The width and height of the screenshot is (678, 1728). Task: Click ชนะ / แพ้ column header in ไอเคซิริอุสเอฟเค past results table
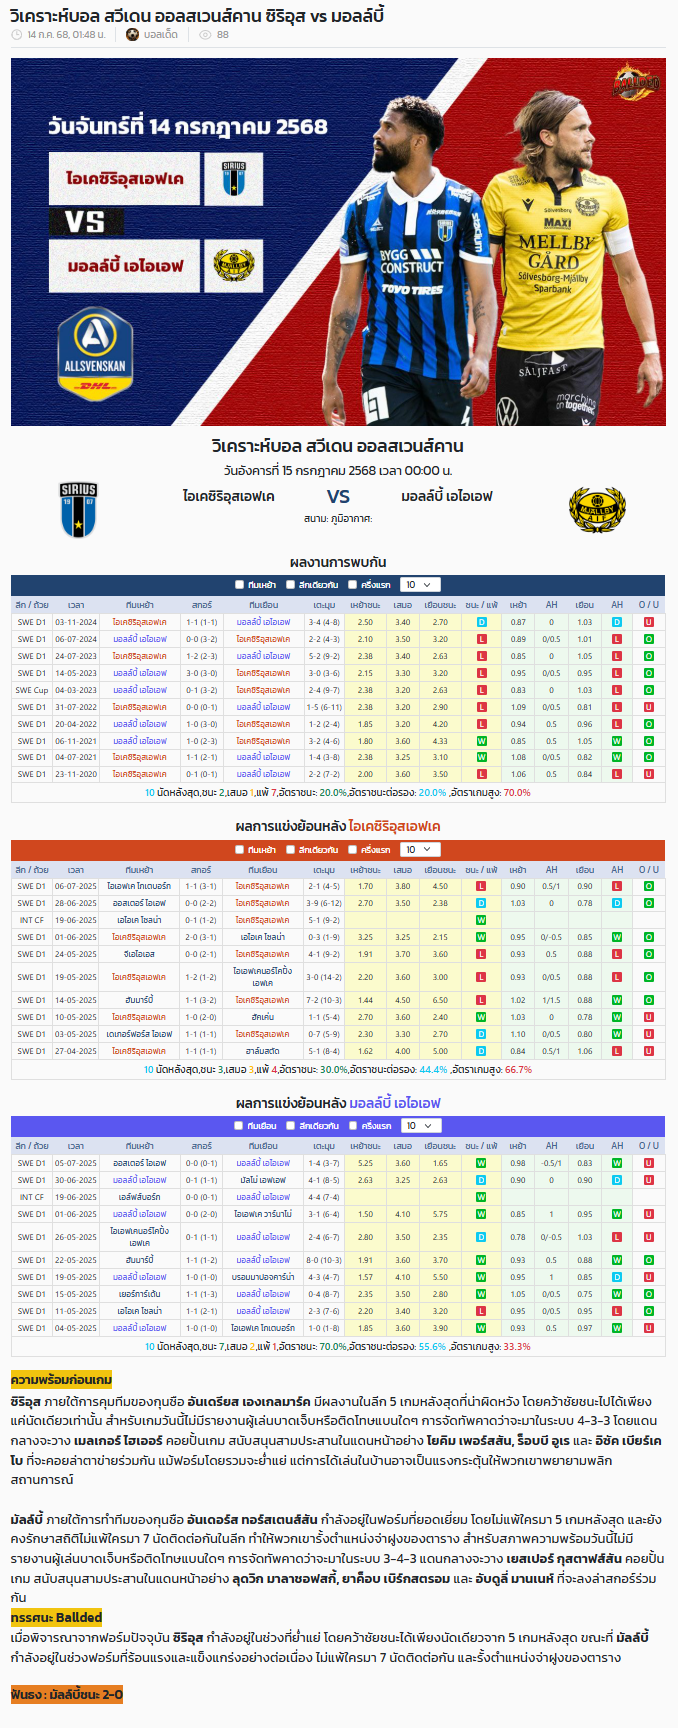pos(481,870)
